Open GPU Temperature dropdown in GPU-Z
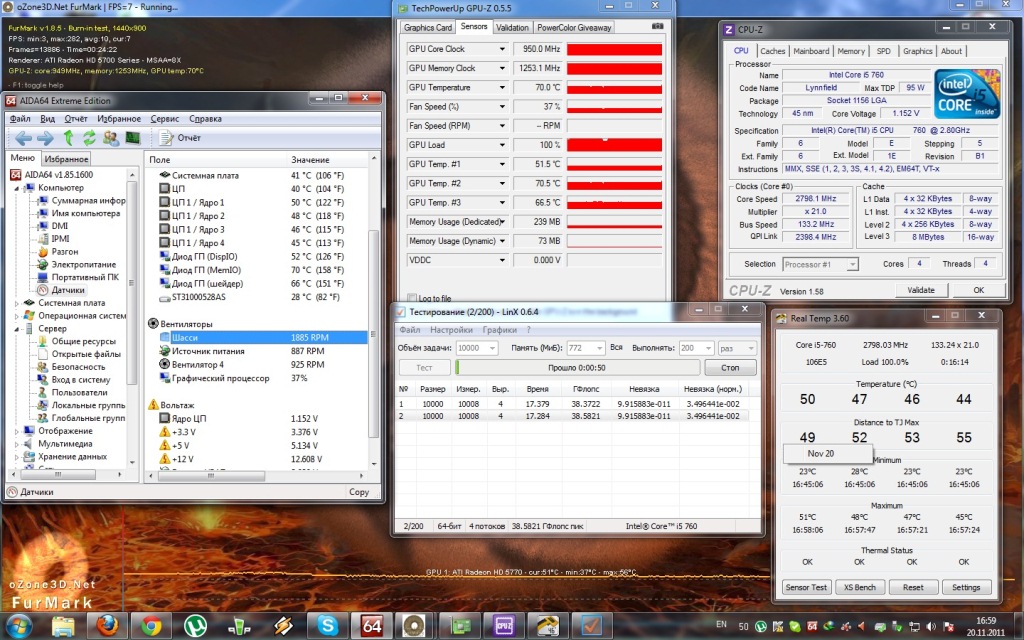The height and width of the screenshot is (640, 1024). pos(502,88)
